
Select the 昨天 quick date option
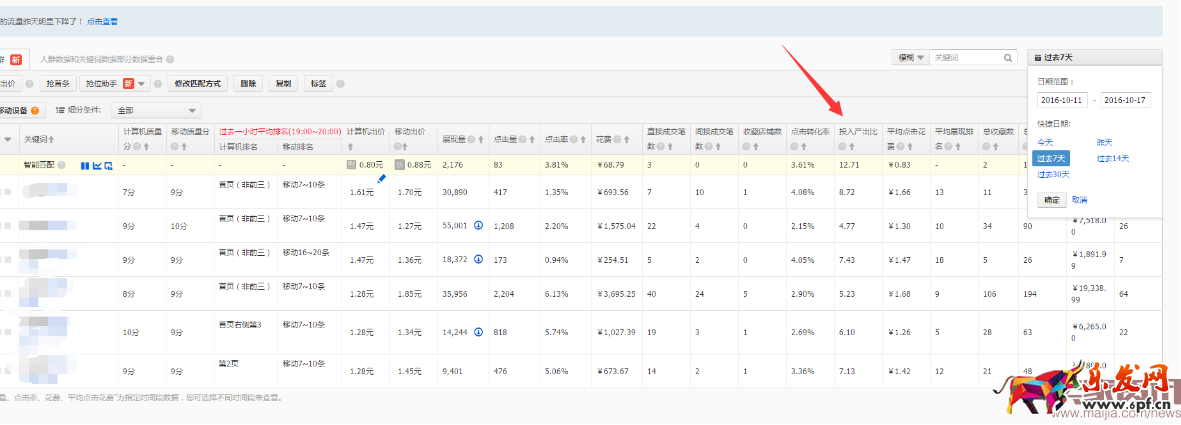coord(1104,142)
